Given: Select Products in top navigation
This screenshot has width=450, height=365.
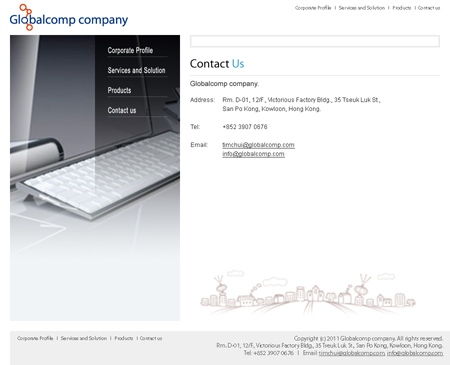Looking at the screenshot, I should pos(402,8).
